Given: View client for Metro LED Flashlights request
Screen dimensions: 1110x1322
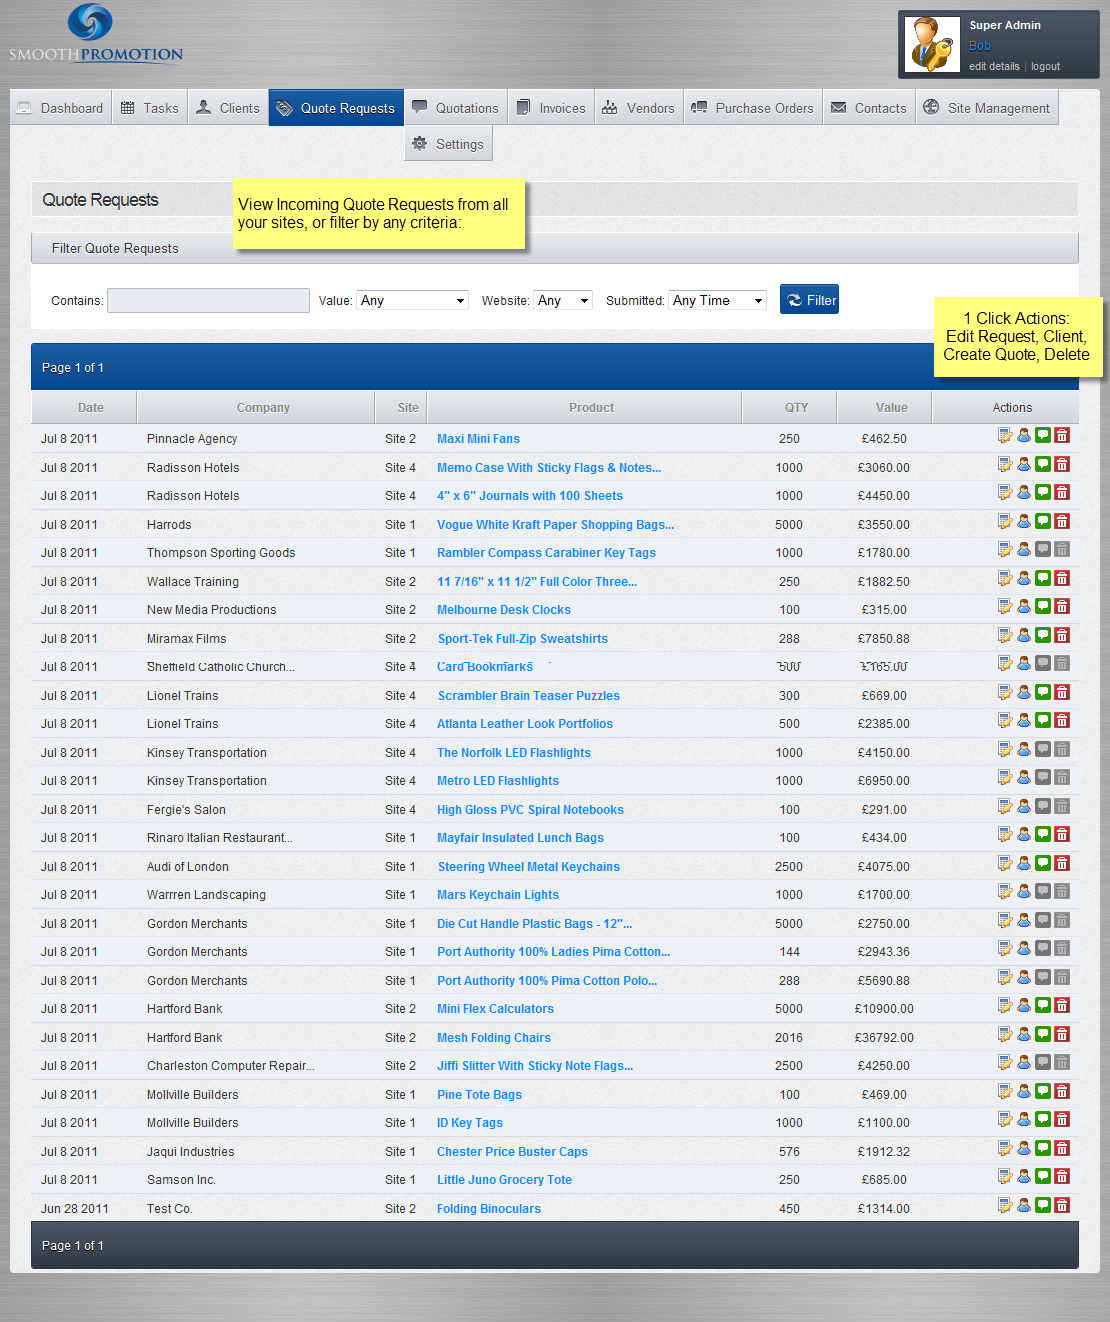Looking at the screenshot, I should click(1024, 777).
